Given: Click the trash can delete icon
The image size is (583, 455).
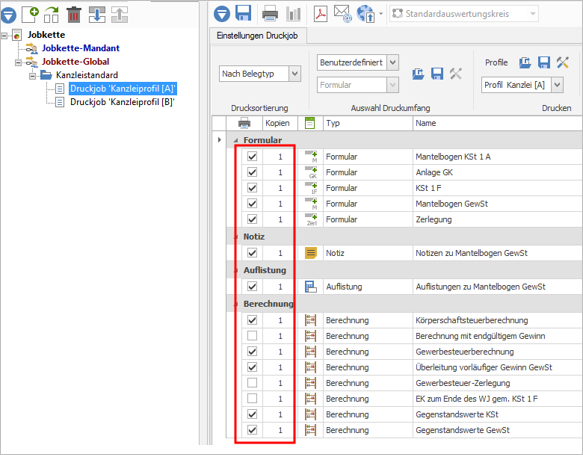Looking at the screenshot, I should point(74,14).
